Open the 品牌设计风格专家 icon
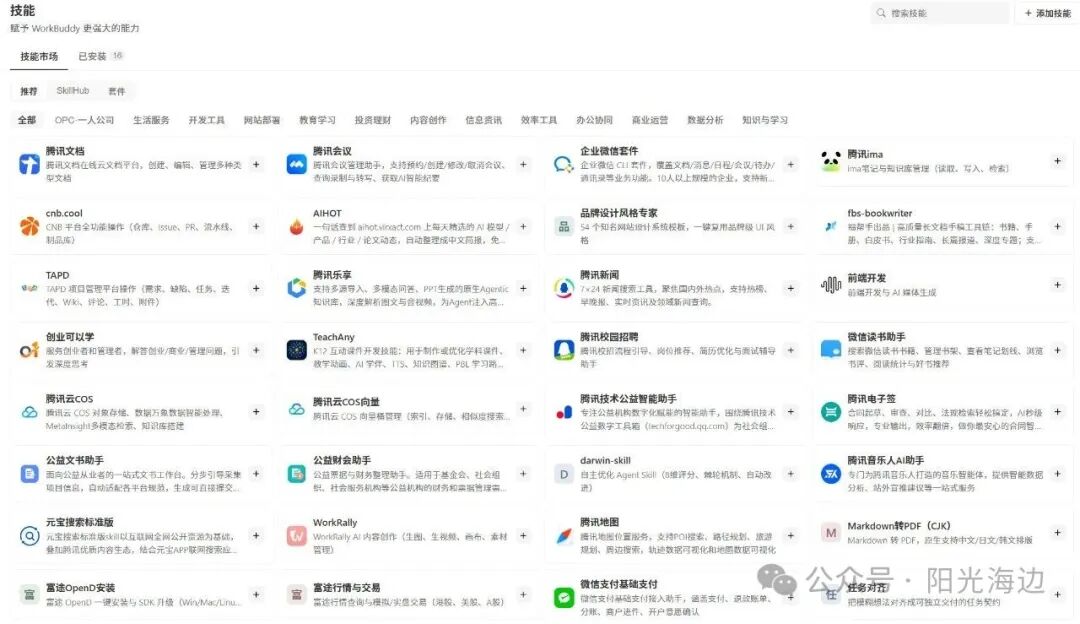Screen dimensions: 1080x624 tap(563, 226)
